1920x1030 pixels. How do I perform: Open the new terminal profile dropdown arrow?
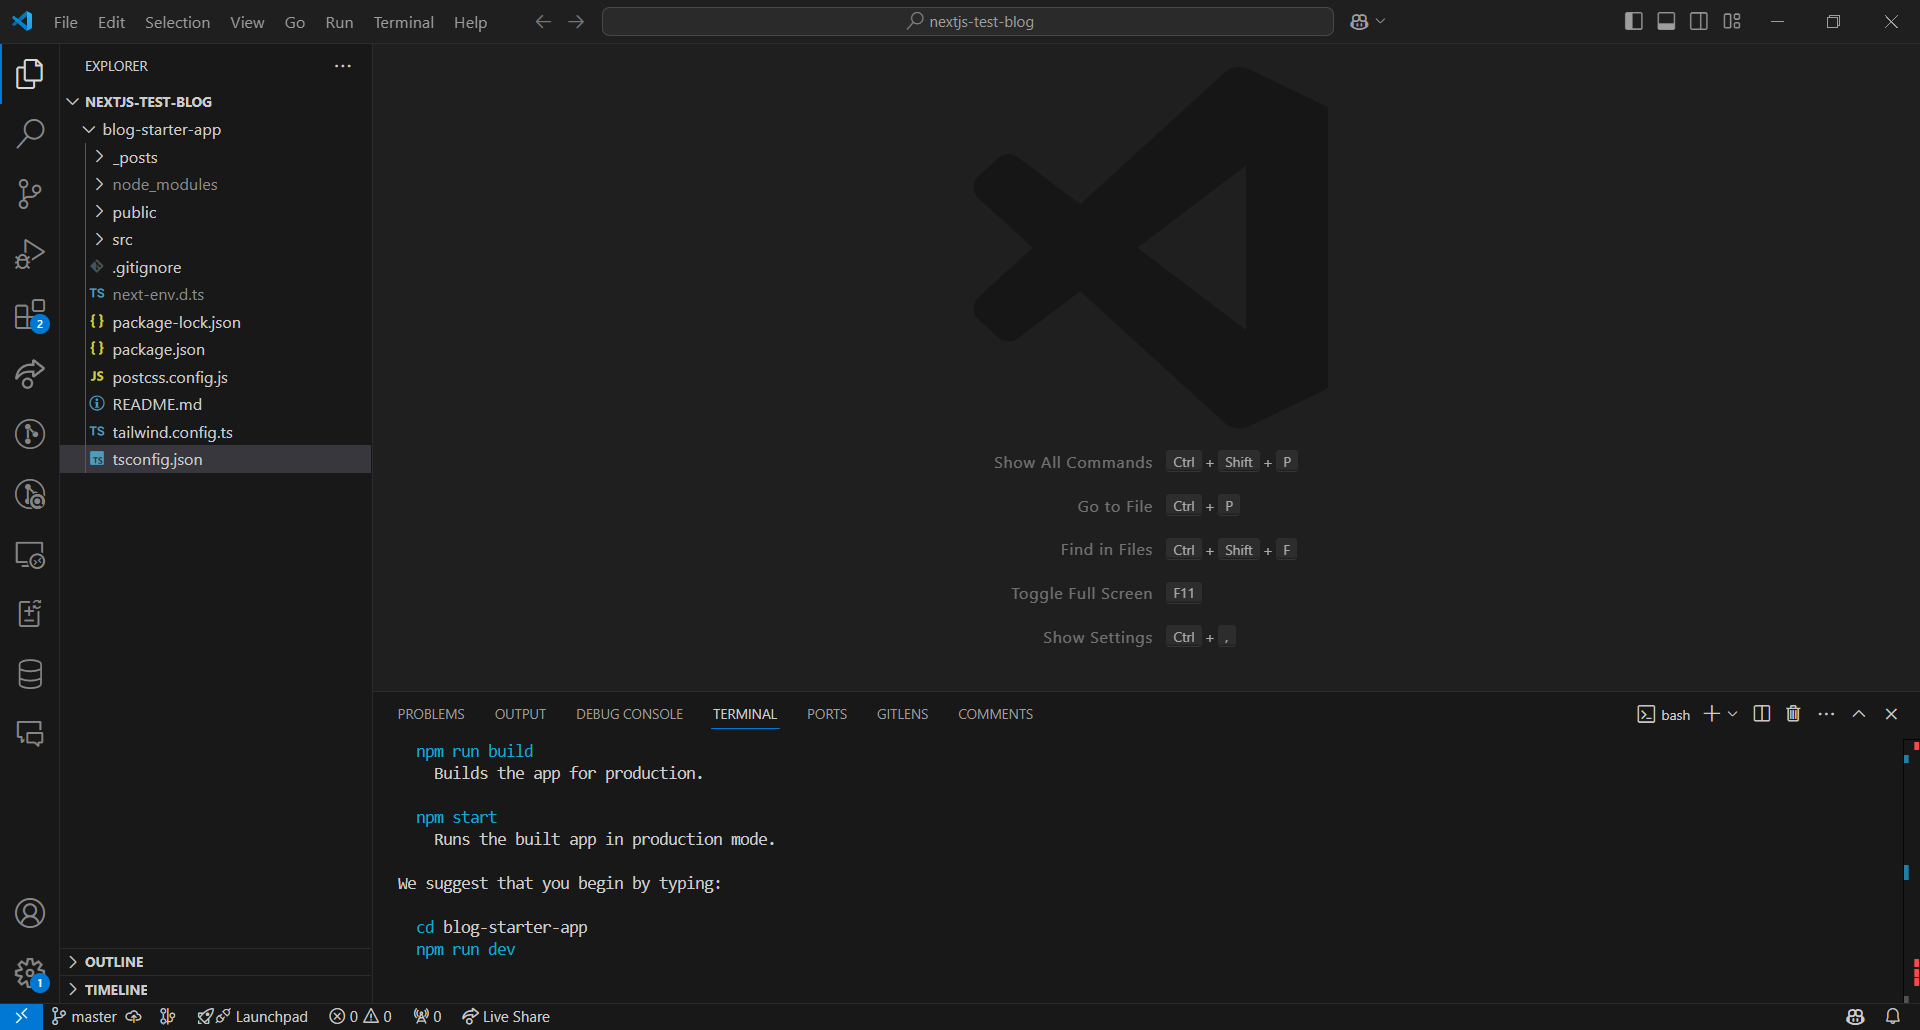(1733, 714)
